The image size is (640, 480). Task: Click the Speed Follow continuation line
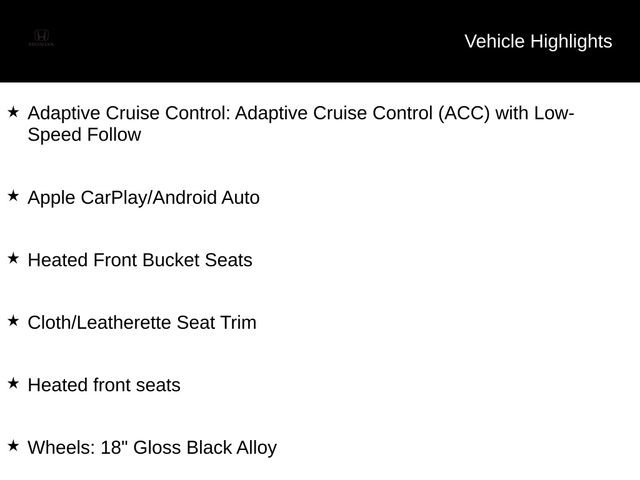[x=84, y=135]
